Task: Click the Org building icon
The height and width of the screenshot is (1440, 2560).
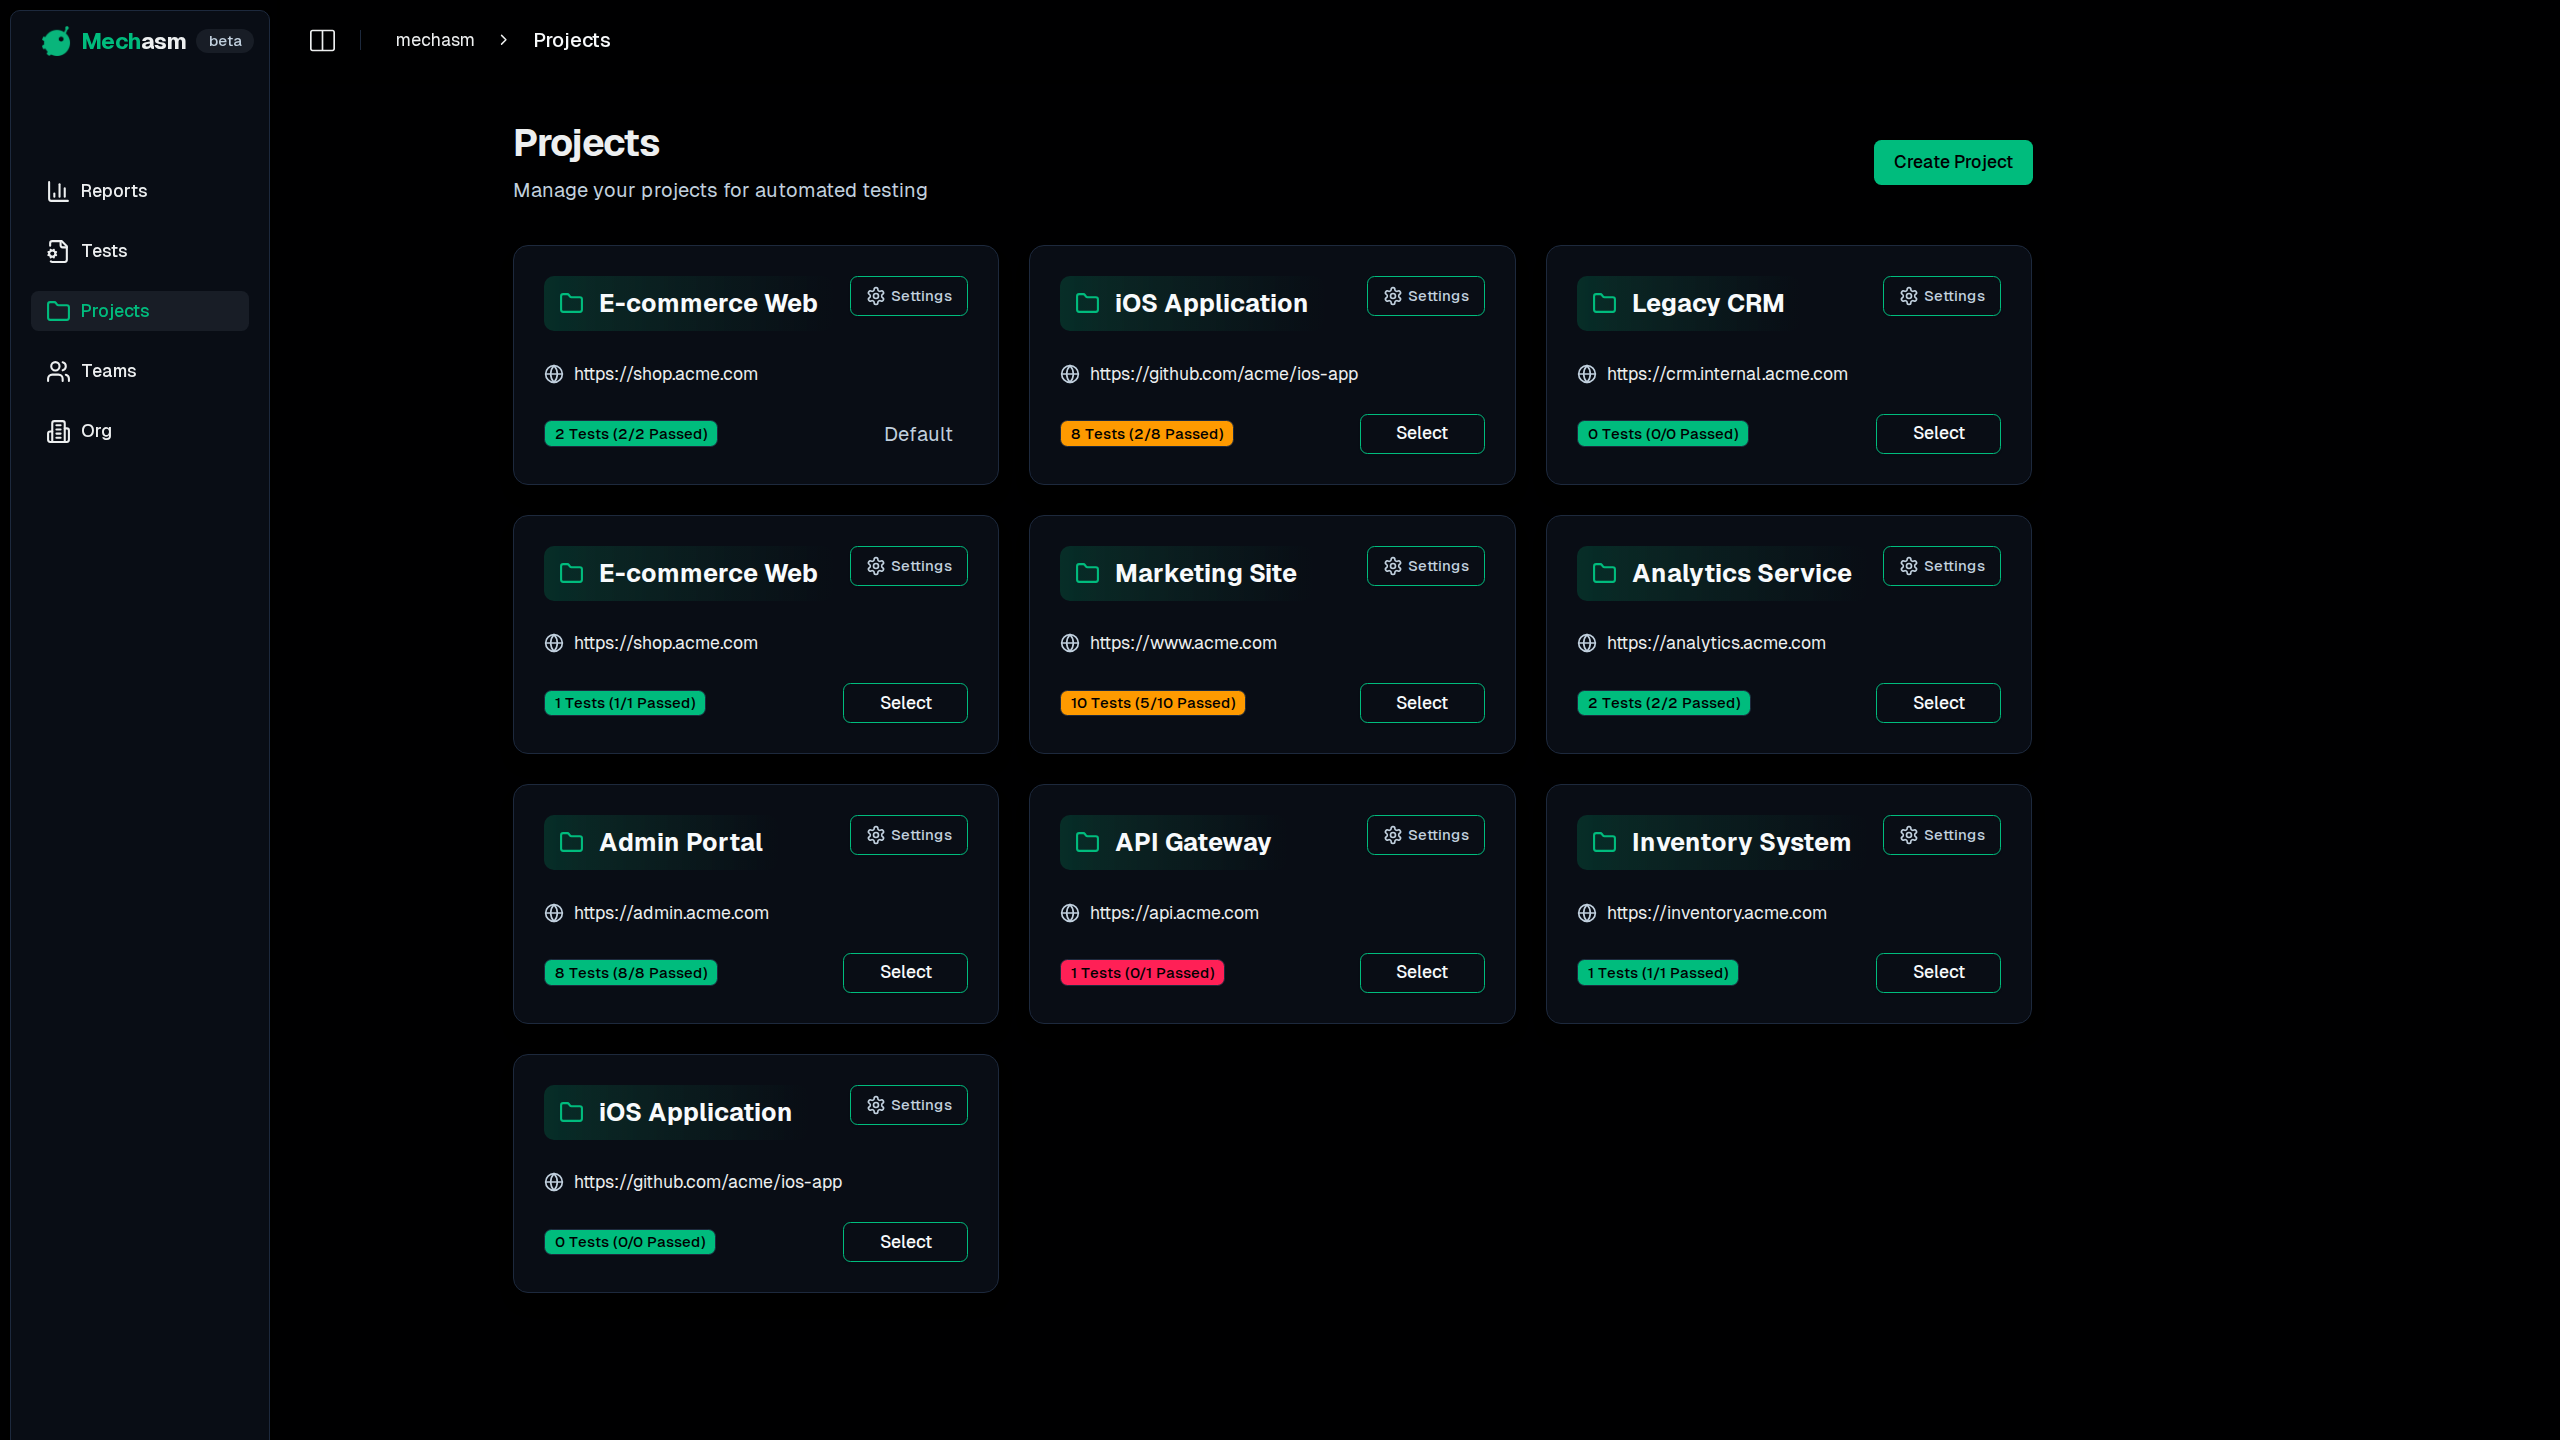Action: [57, 430]
